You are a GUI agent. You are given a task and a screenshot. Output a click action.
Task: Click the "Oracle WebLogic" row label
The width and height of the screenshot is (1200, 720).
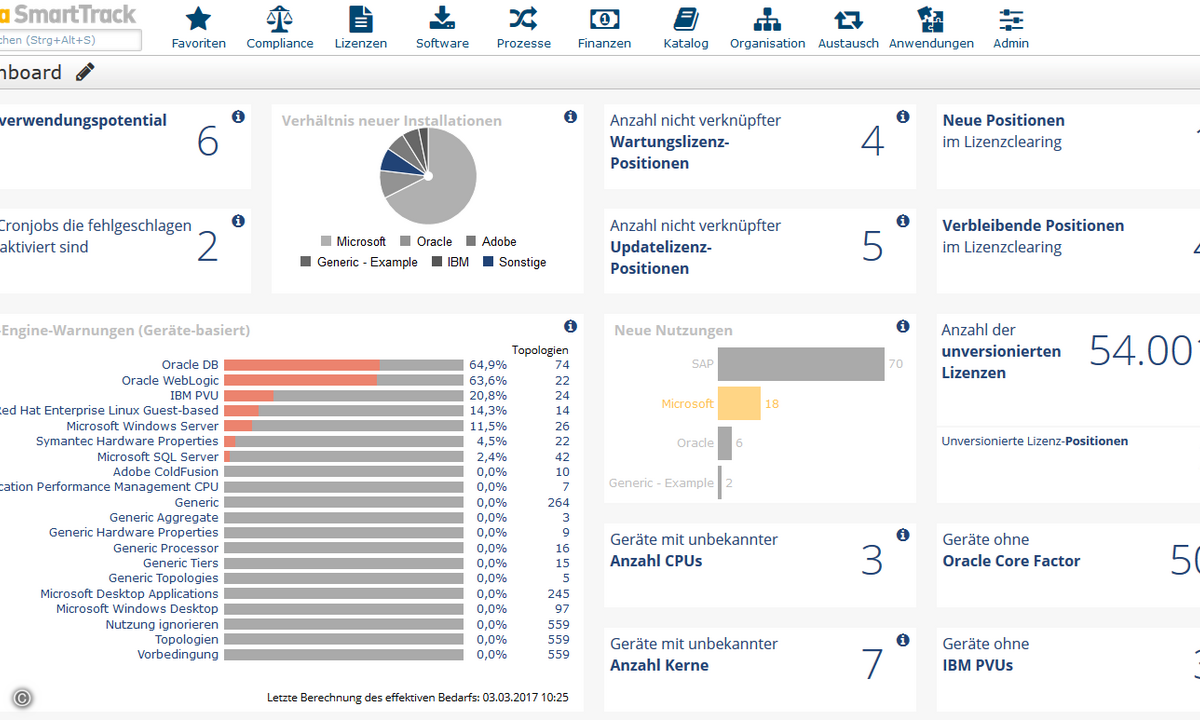[x=170, y=381]
